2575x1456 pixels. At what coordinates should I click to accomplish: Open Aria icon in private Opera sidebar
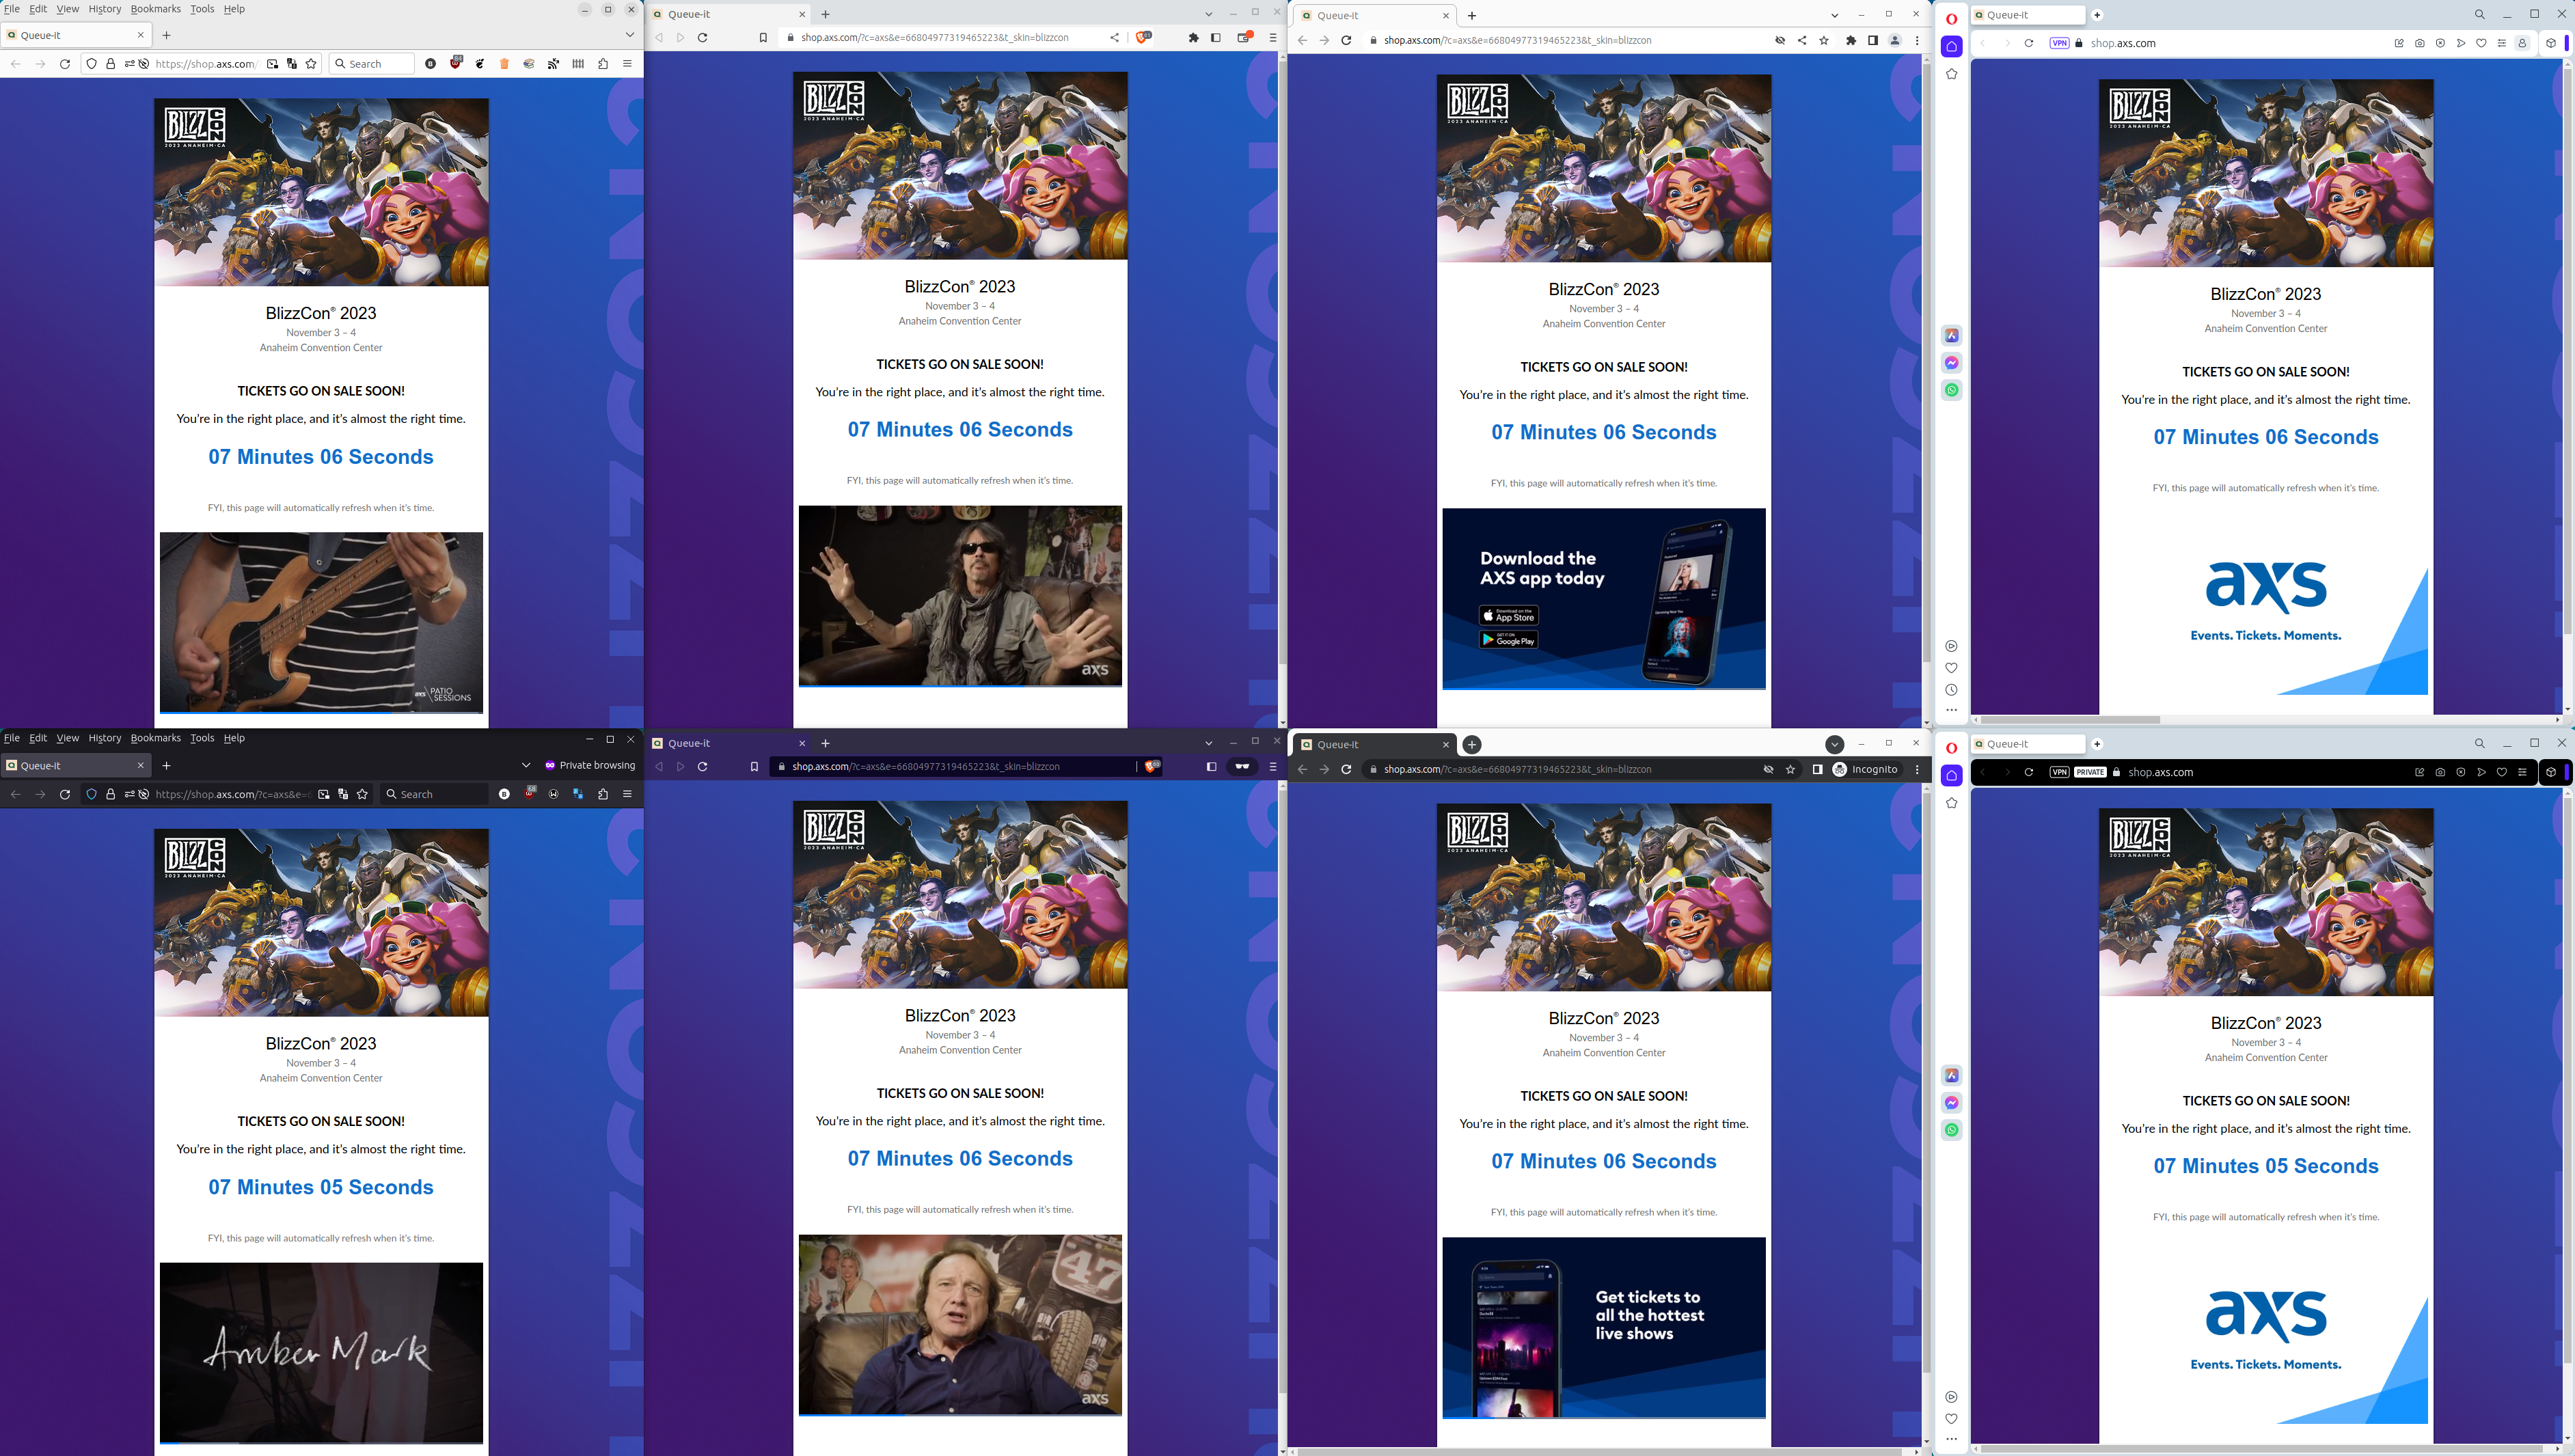coord(1951,1075)
